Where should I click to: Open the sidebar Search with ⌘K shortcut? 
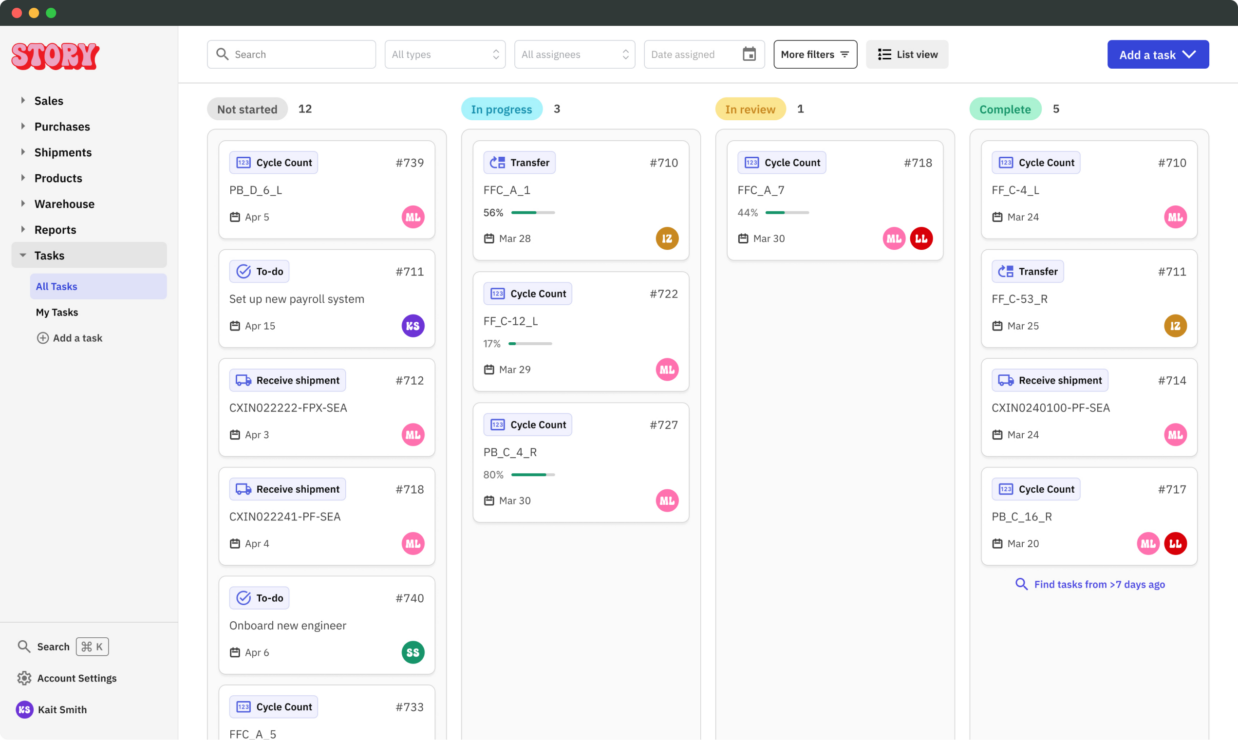tap(63, 647)
